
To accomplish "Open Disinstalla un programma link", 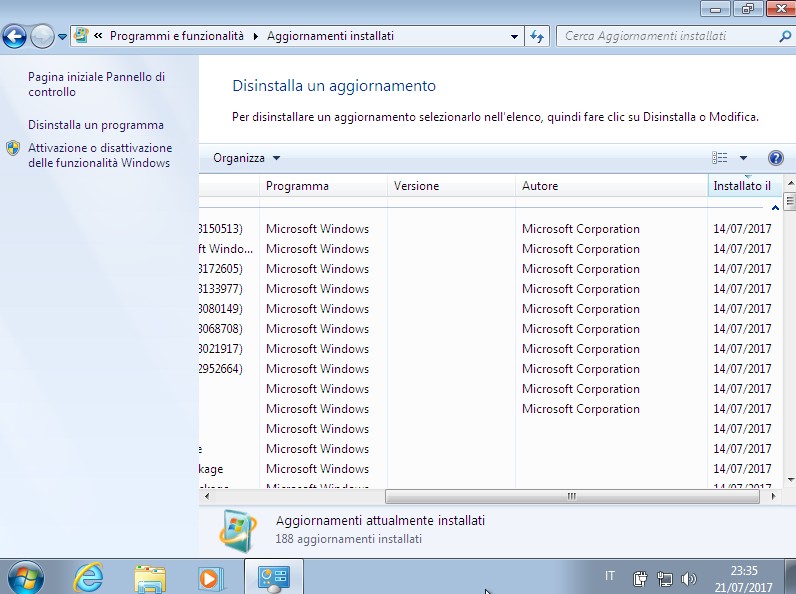I will [x=96, y=125].
